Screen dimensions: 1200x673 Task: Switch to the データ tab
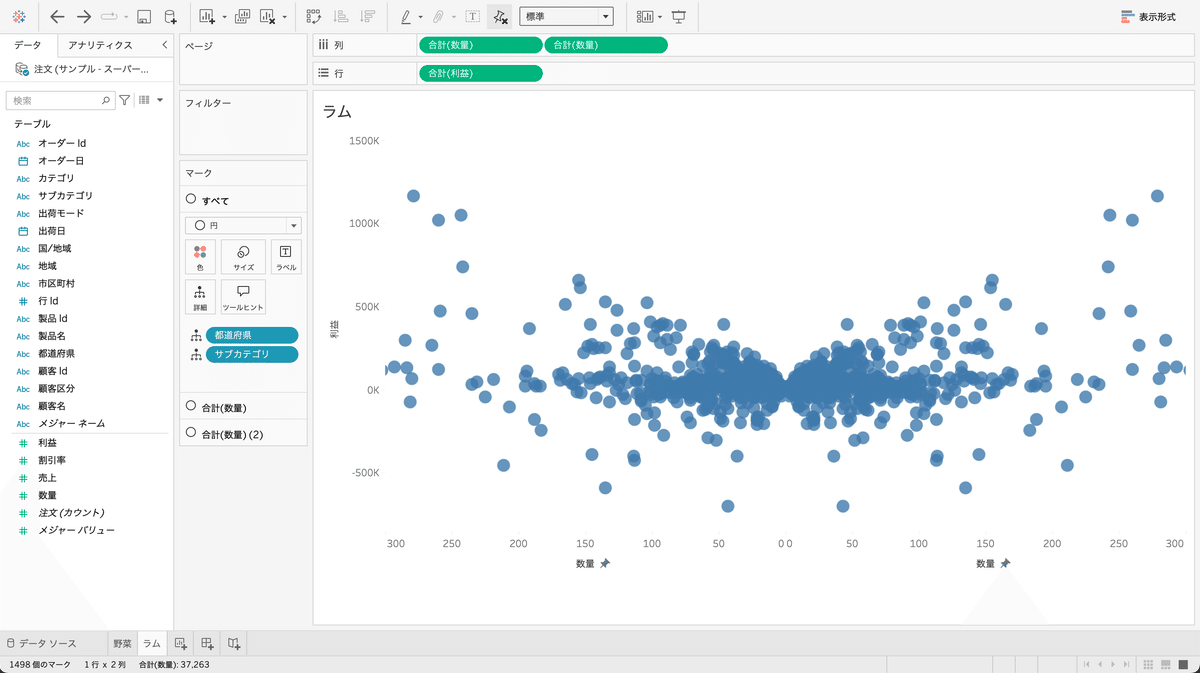pyautogui.click(x=28, y=45)
